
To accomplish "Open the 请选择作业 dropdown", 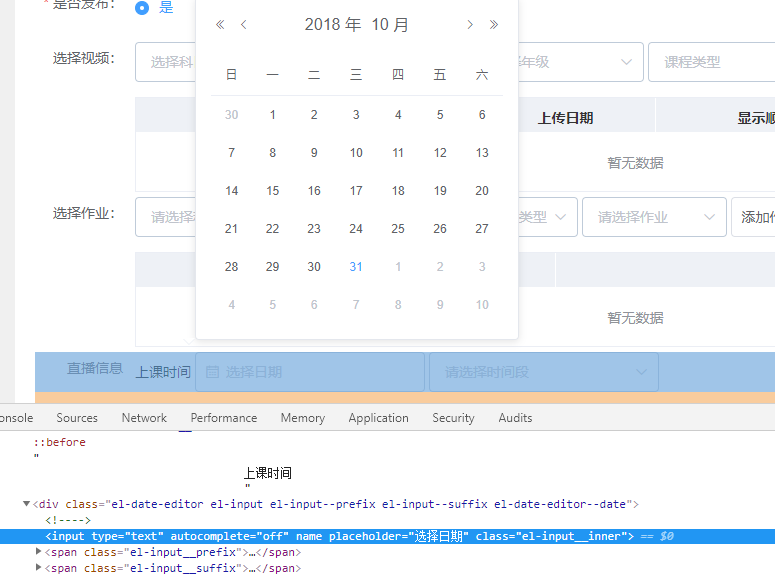I will [654, 217].
